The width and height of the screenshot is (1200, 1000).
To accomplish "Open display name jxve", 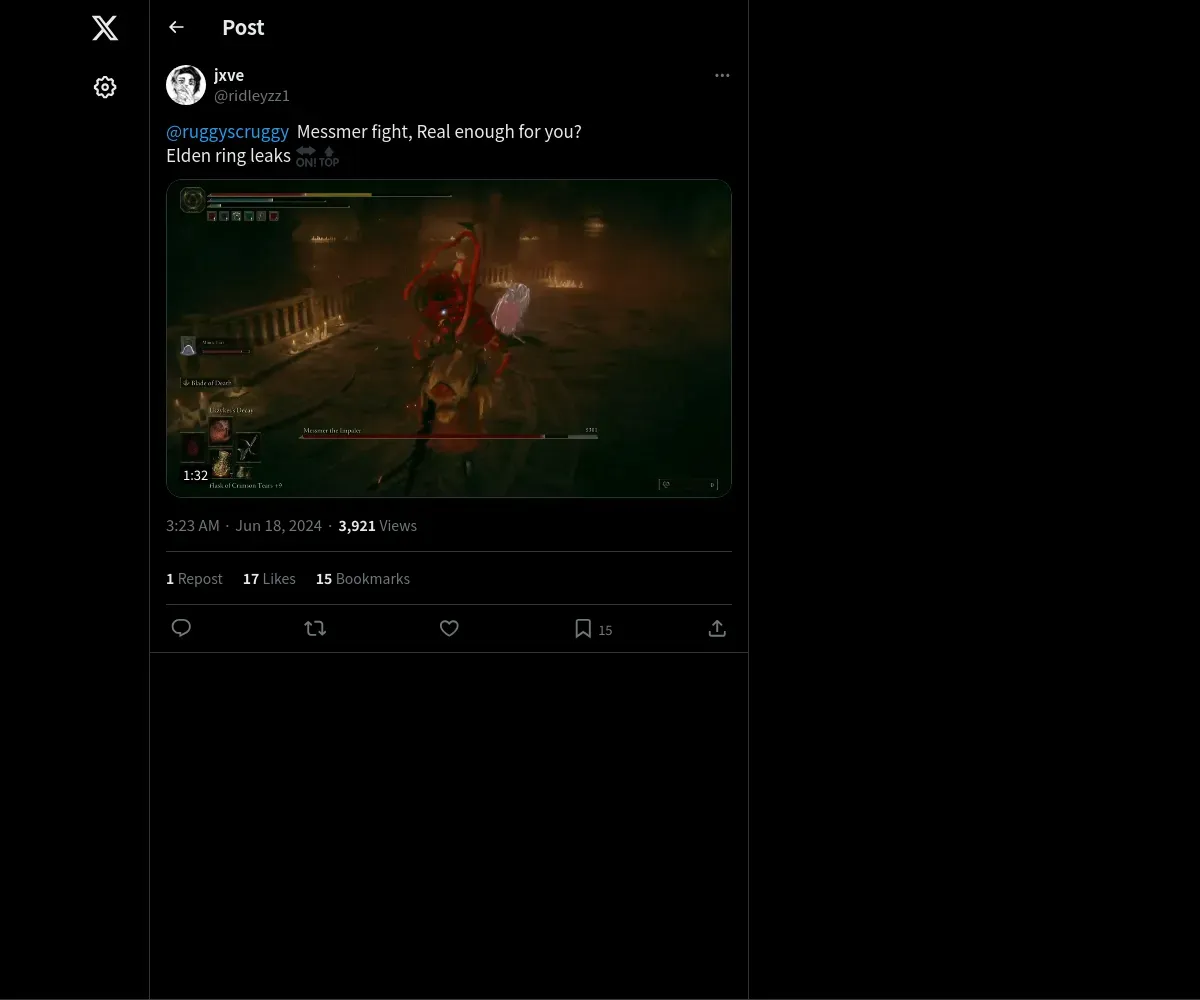I will (x=229, y=75).
